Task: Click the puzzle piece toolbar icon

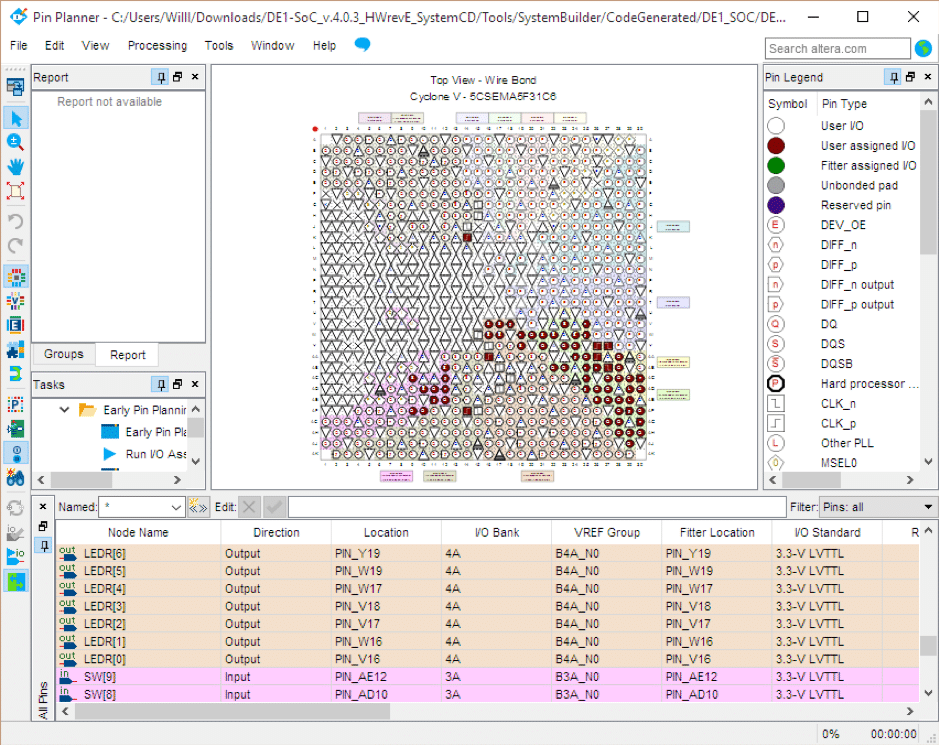Action: (x=15, y=349)
